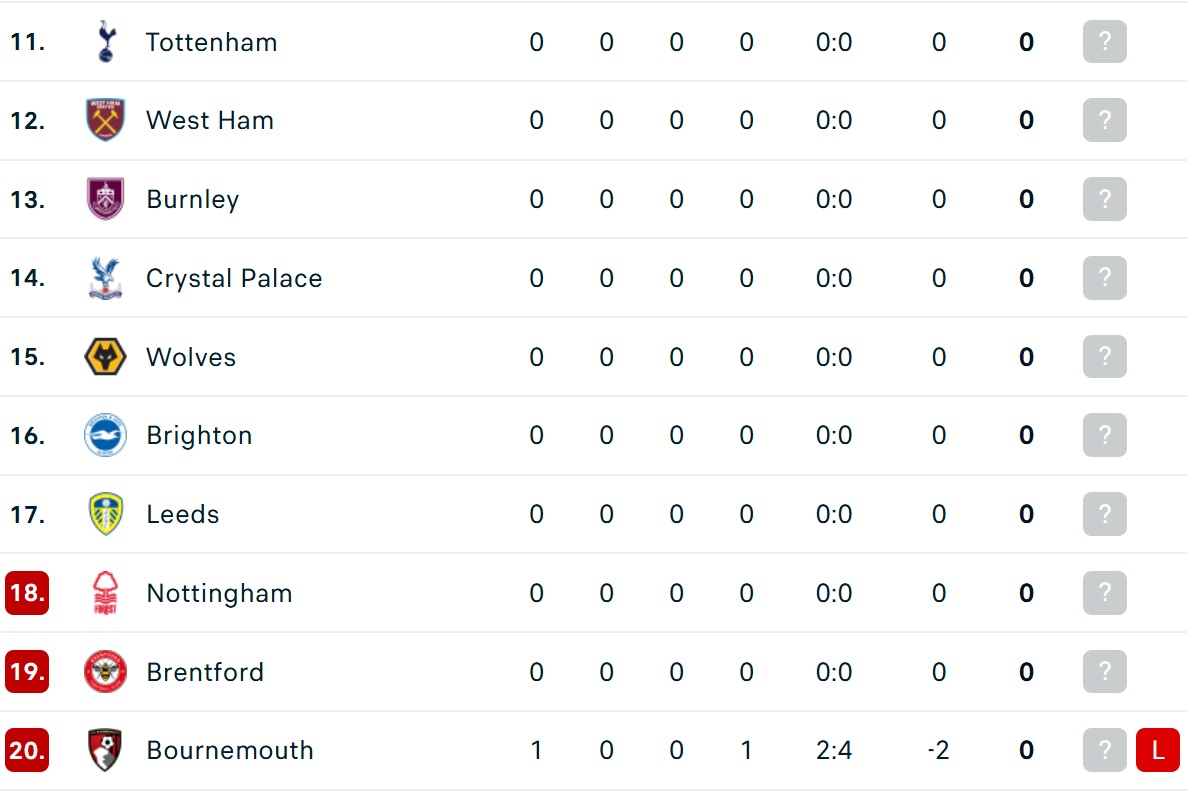The width and height of the screenshot is (1187, 793).
Task: Click Wolves' grey question mark form badge
Action: [1104, 356]
